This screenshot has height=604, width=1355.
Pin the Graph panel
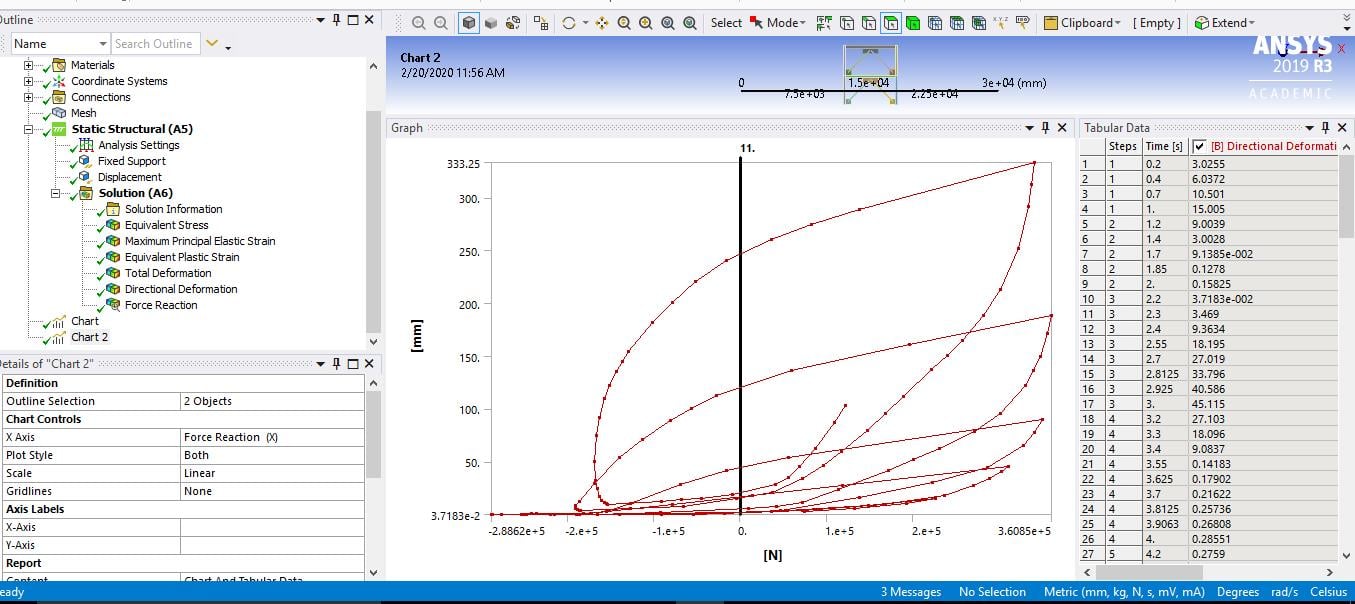point(1045,128)
